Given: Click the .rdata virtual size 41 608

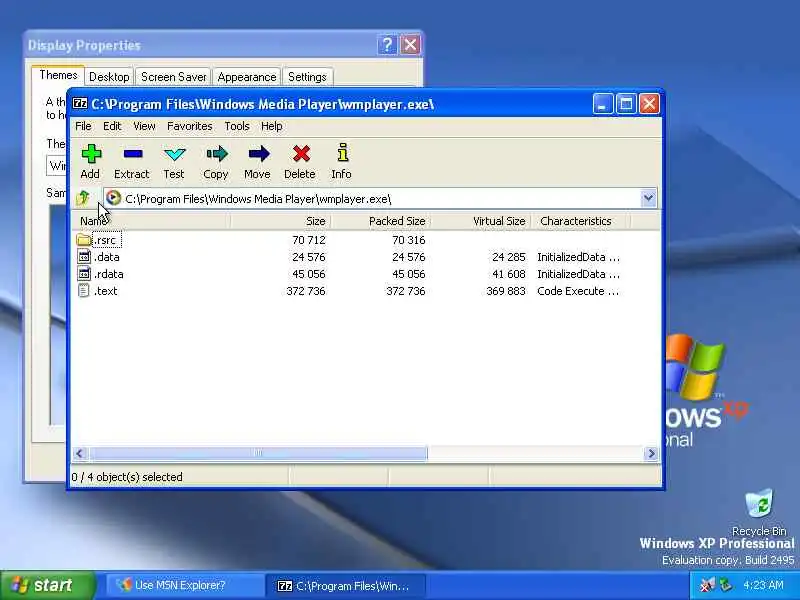Looking at the screenshot, I should [x=509, y=273].
